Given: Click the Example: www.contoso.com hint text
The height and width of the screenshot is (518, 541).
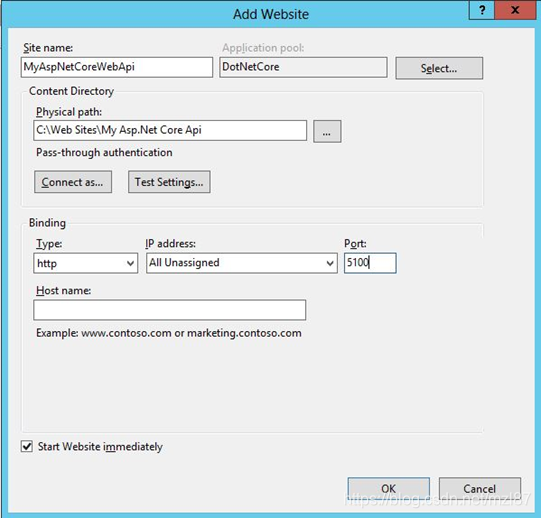Looking at the screenshot, I should [169, 333].
